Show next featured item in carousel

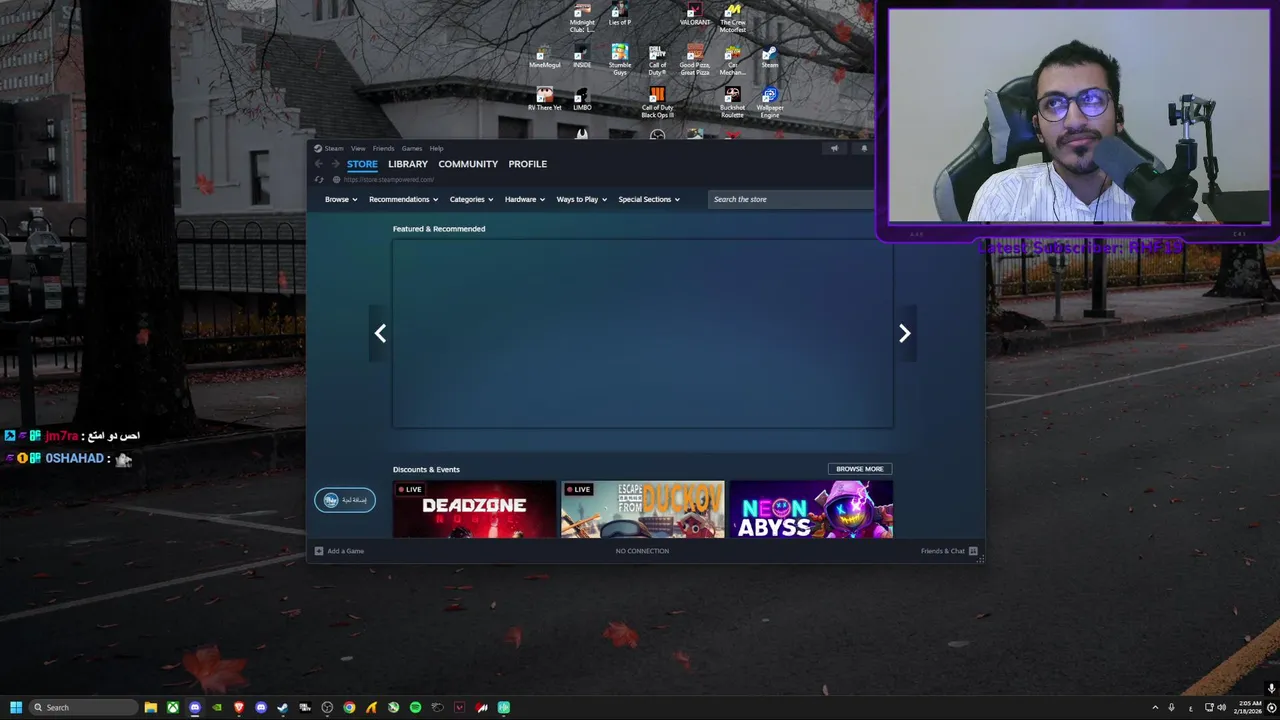pyautogui.click(x=904, y=333)
